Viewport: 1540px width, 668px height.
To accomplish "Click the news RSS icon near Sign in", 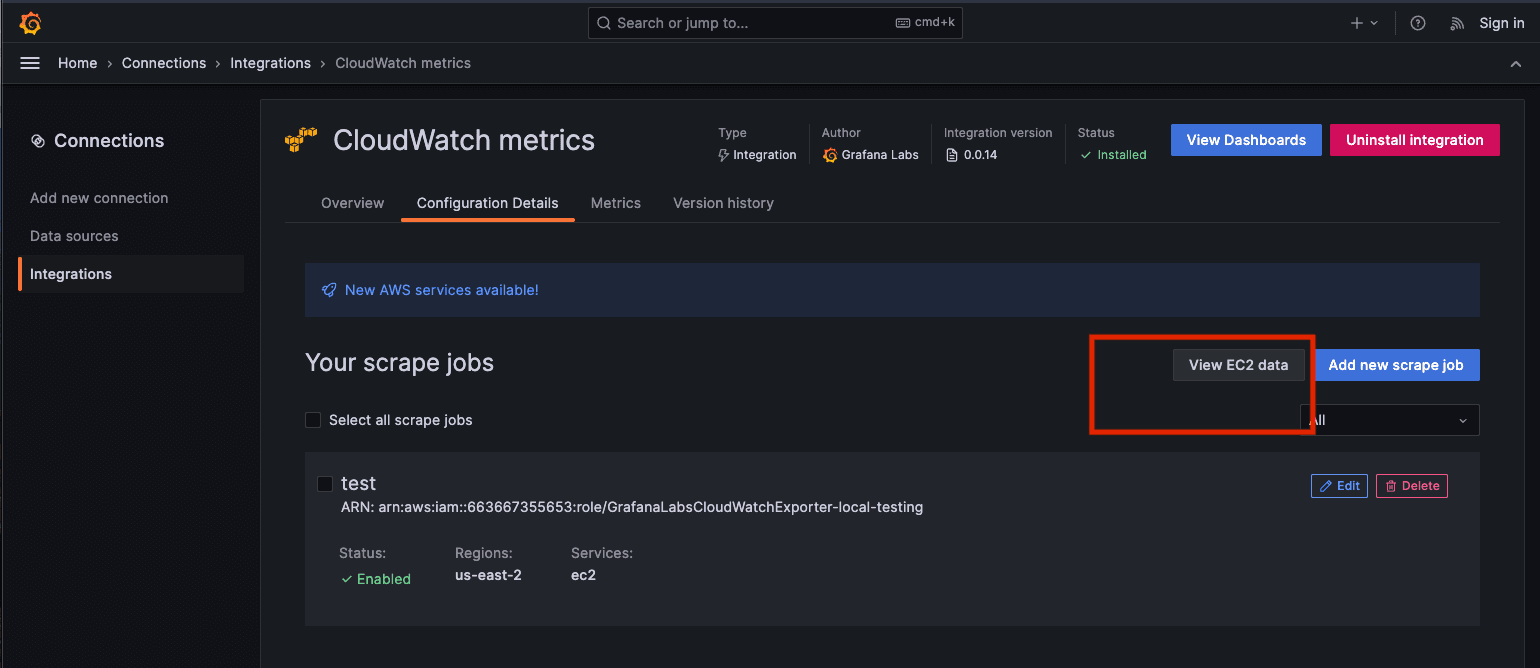I will click(x=1456, y=23).
